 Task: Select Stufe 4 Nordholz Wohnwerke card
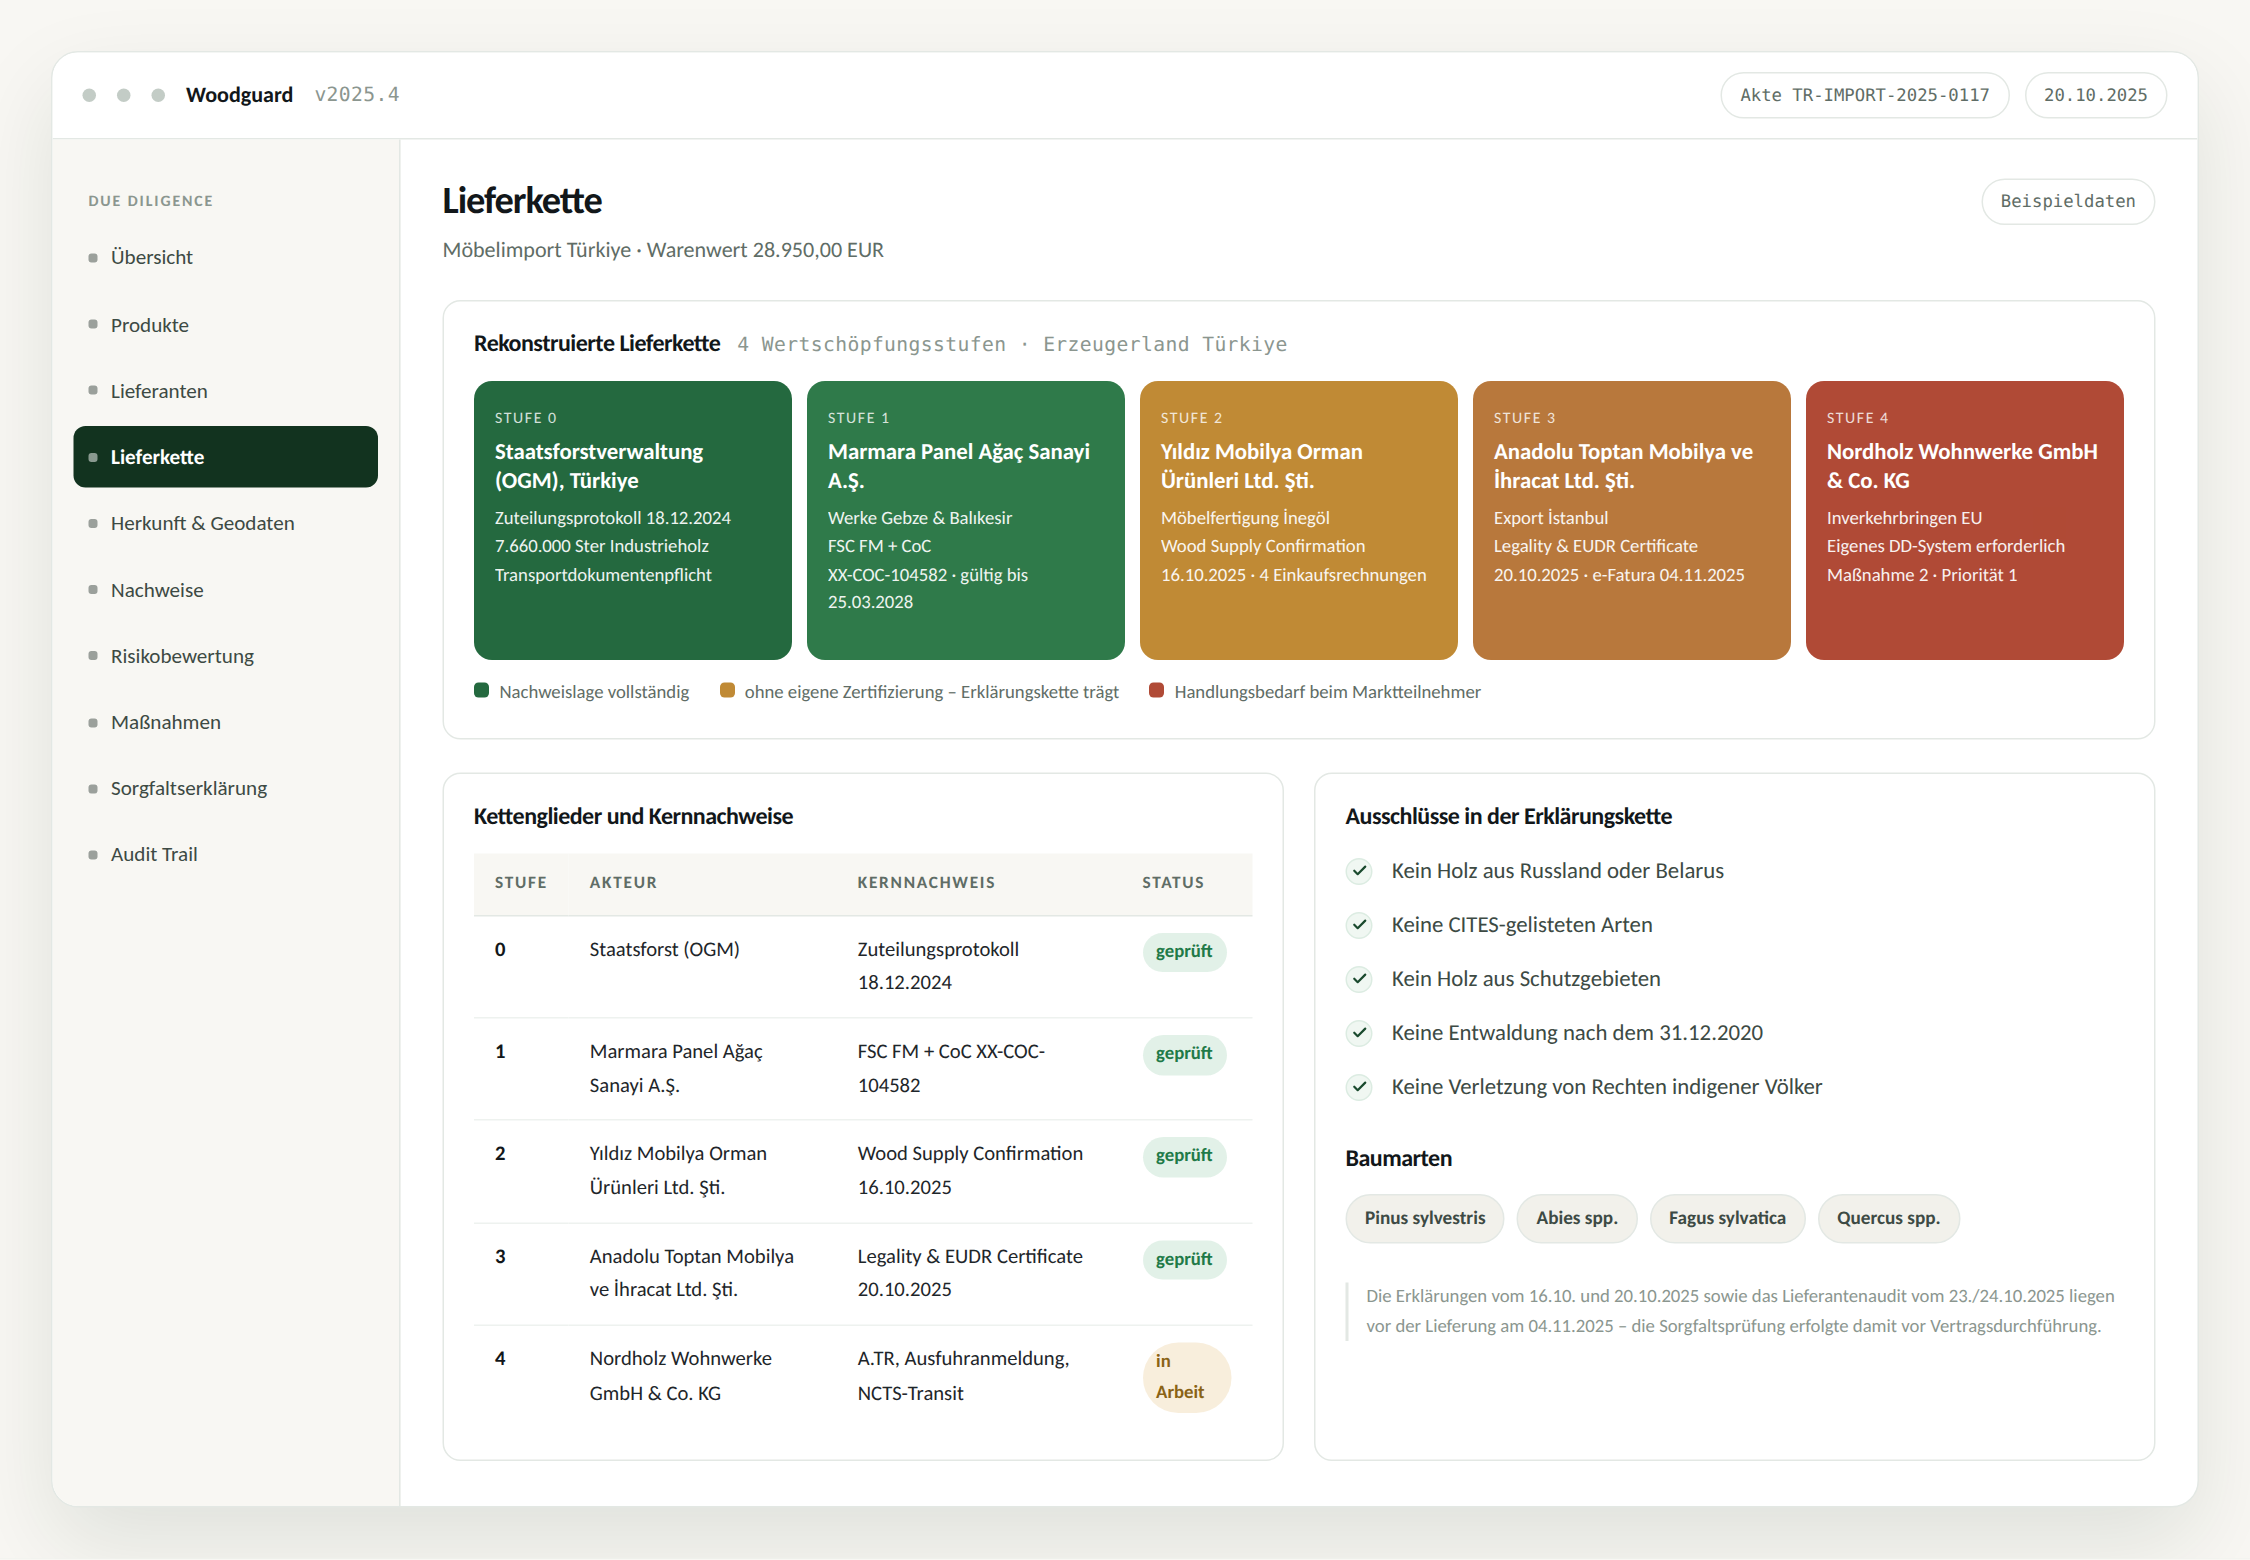click(x=1964, y=520)
